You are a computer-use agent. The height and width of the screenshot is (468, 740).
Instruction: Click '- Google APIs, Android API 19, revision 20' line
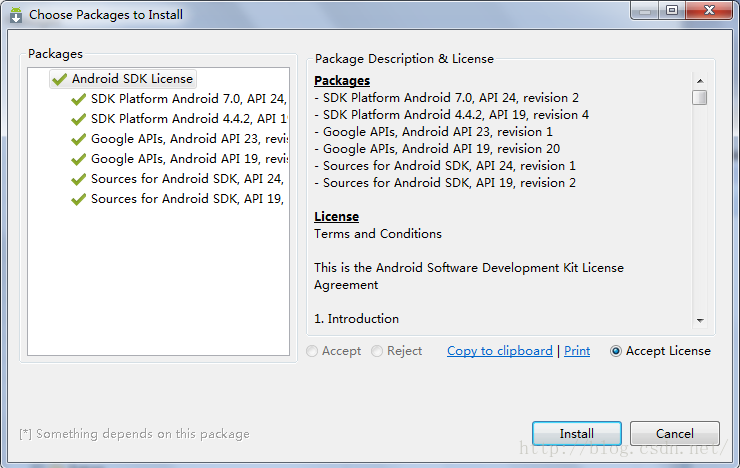437,149
